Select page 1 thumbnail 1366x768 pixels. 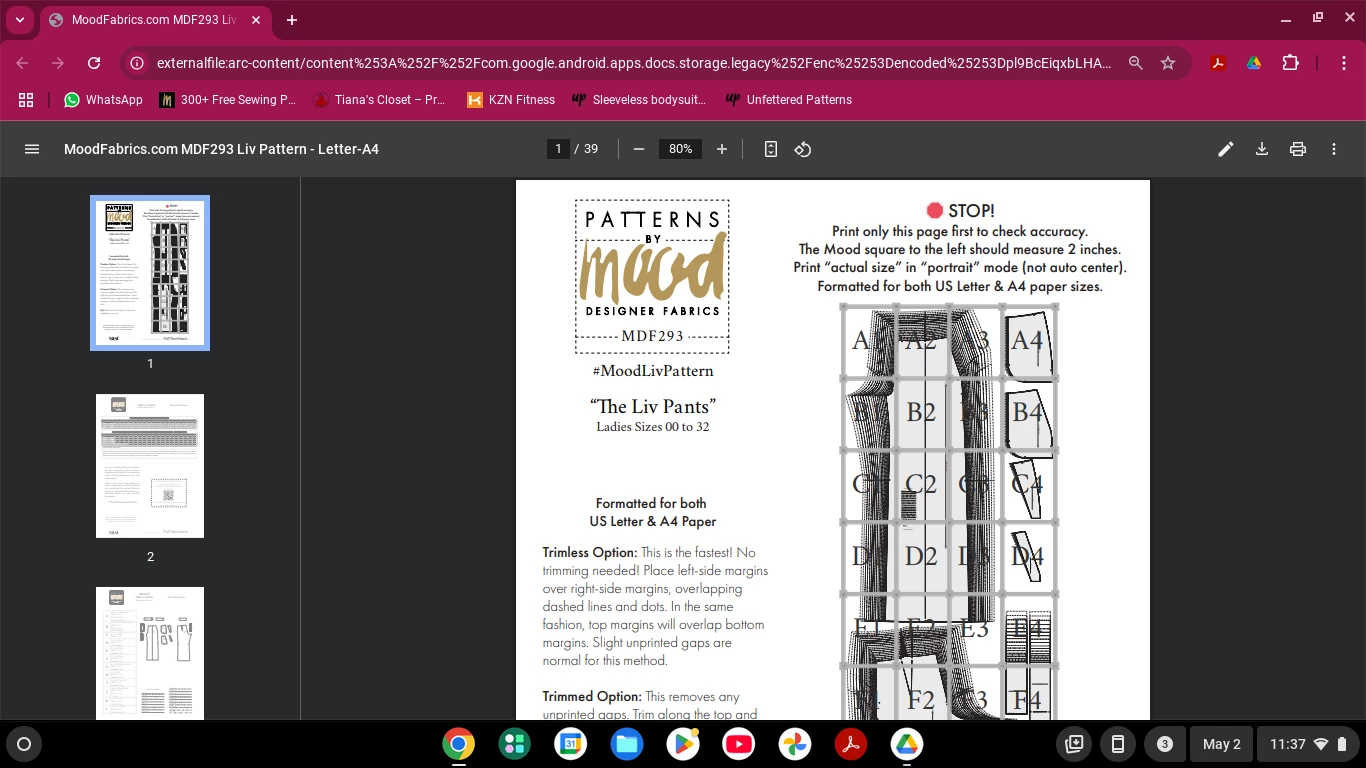tap(150, 272)
